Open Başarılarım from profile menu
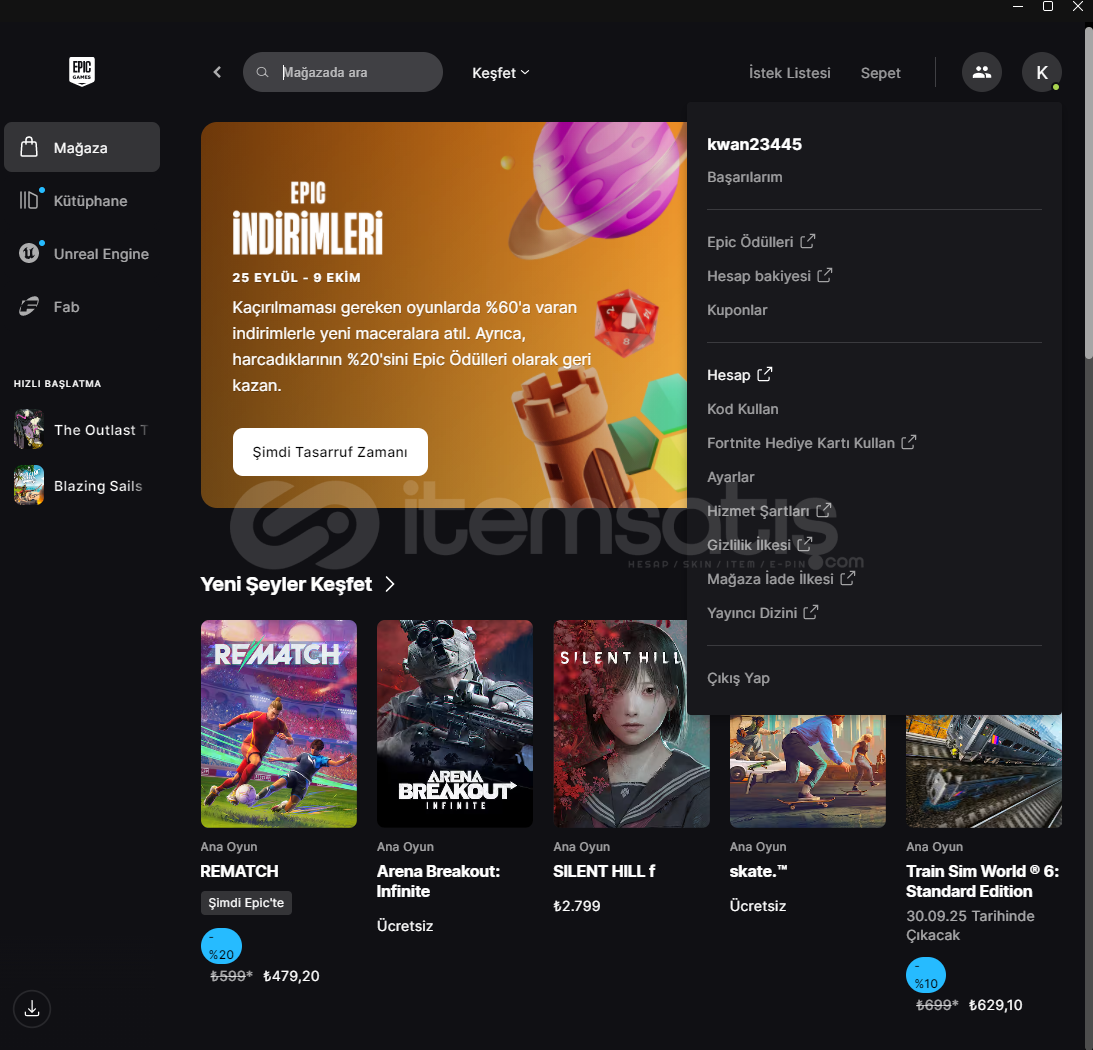The height and width of the screenshot is (1050, 1093). click(x=744, y=177)
